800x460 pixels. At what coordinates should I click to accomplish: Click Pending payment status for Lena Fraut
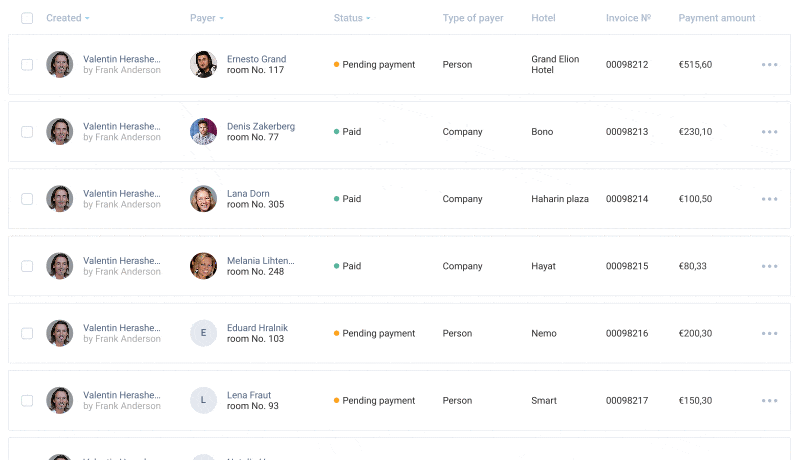pos(374,401)
